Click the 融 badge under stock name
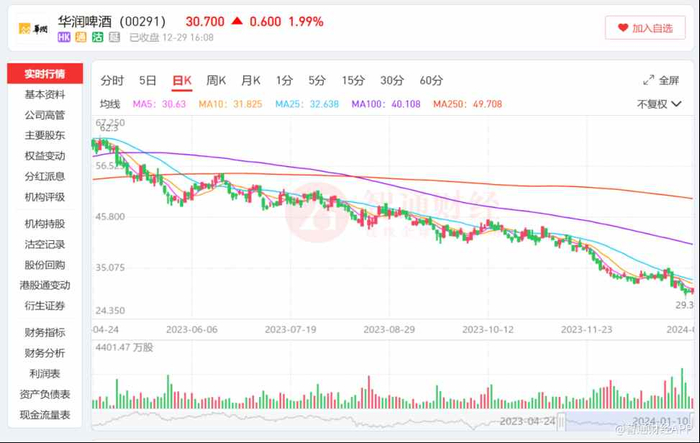 (115, 37)
